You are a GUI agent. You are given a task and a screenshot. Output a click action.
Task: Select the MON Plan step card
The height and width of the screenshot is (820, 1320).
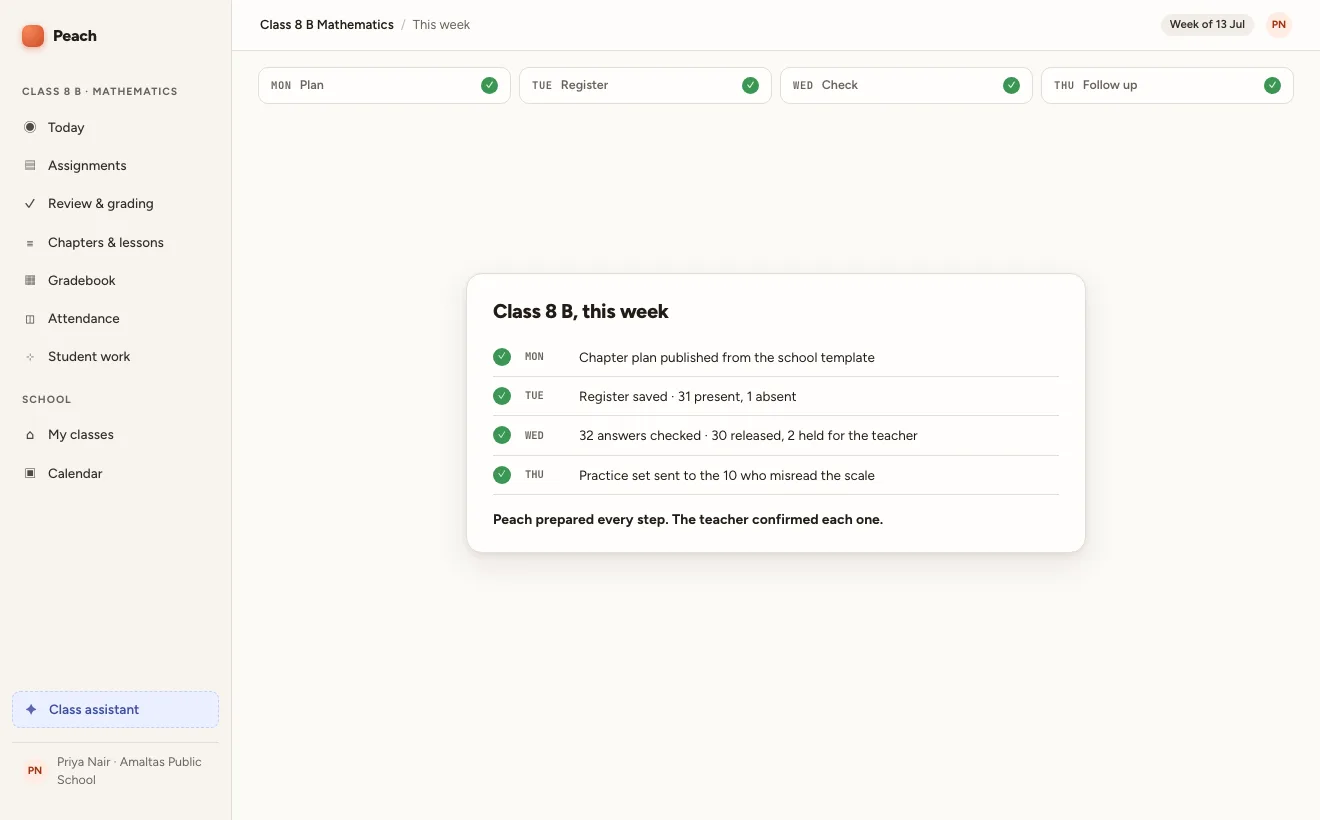(384, 85)
